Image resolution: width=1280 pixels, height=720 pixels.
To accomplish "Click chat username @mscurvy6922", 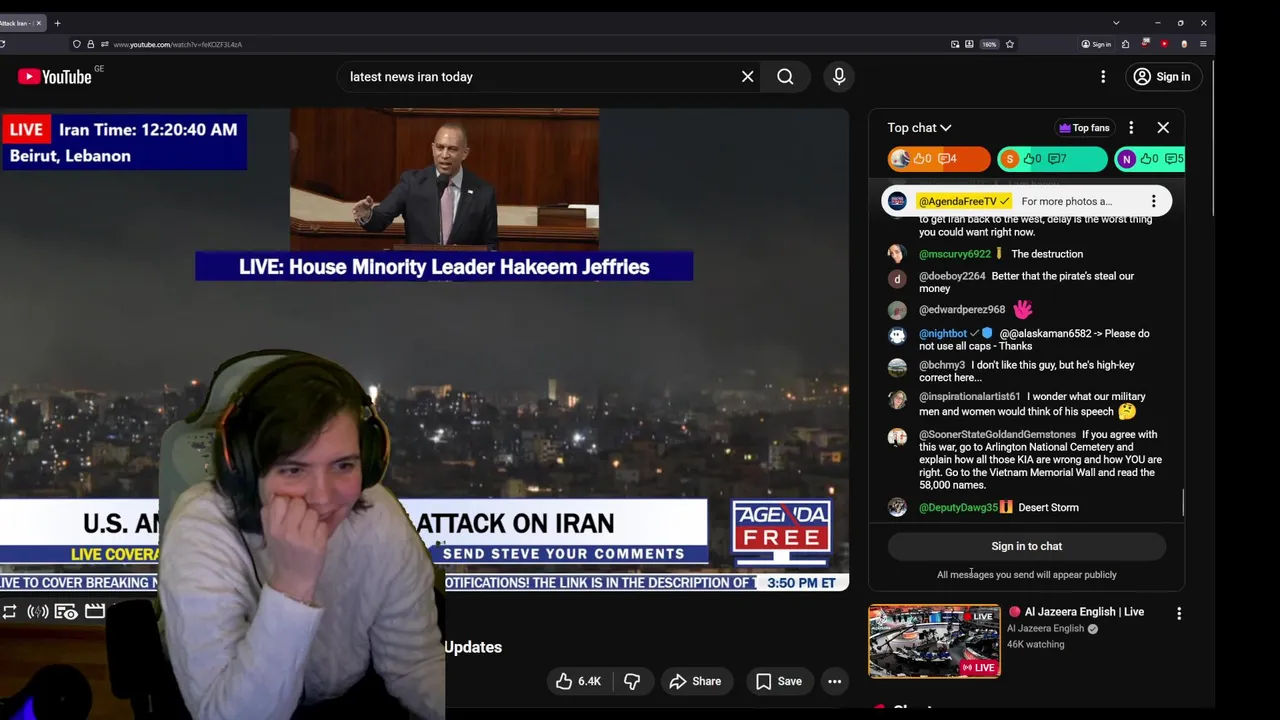I will 955,254.
